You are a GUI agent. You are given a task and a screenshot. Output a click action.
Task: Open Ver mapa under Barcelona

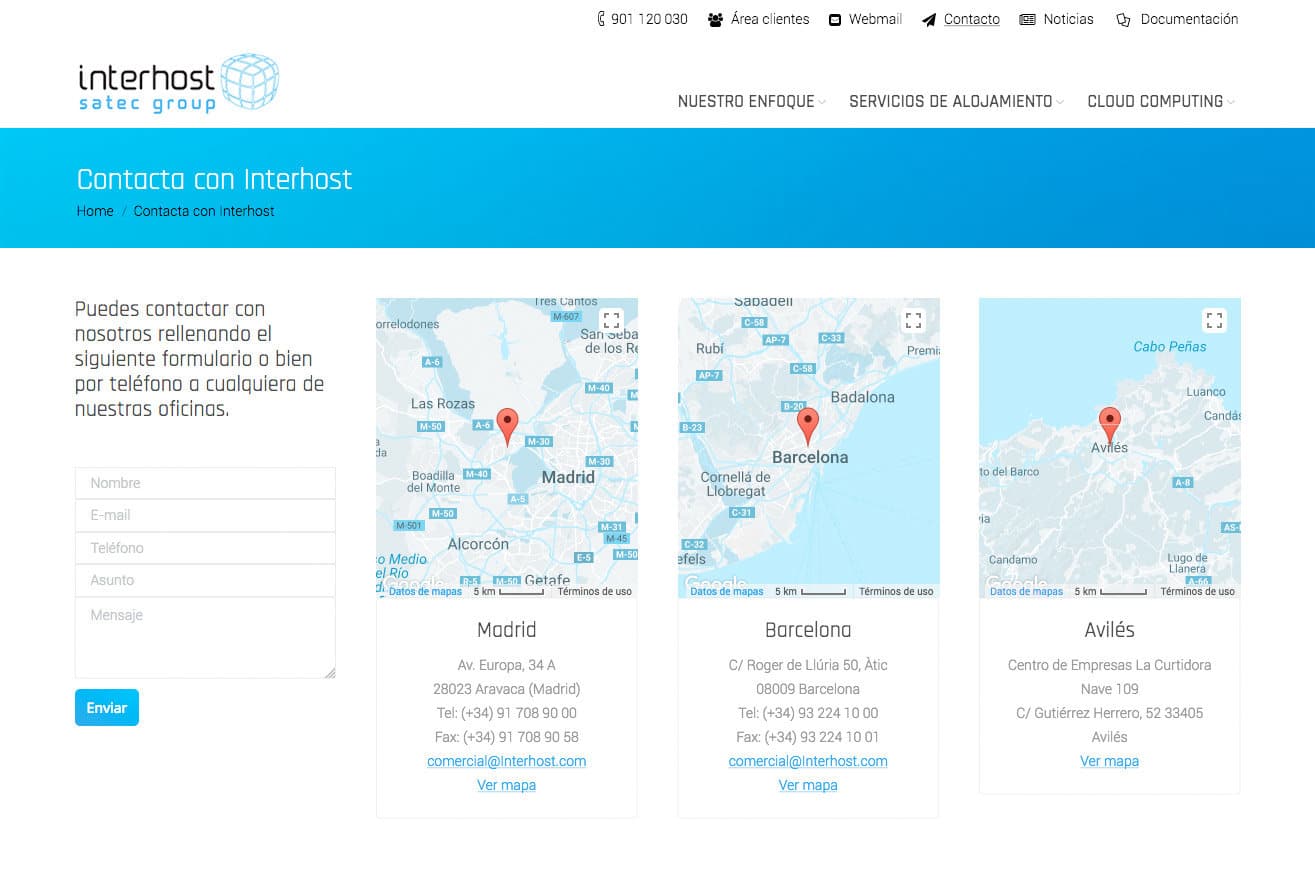(808, 785)
